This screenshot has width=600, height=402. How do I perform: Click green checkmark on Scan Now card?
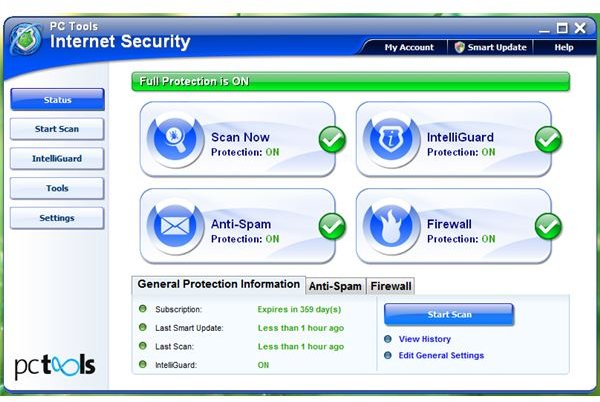tap(332, 140)
